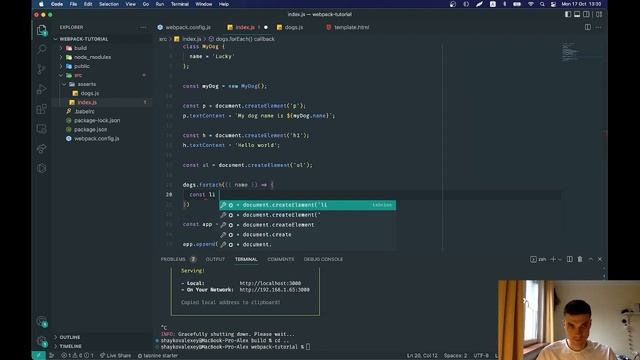640x360 pixels.
Task: Pick suggestion document.create
Action: (x=307, y=235)
